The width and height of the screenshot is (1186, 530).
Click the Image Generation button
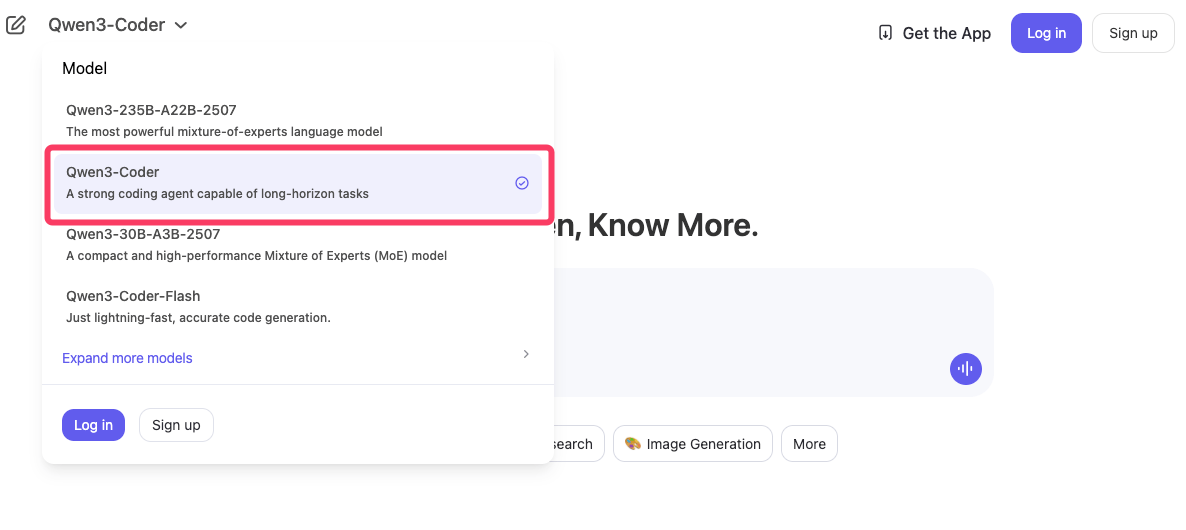692,444
